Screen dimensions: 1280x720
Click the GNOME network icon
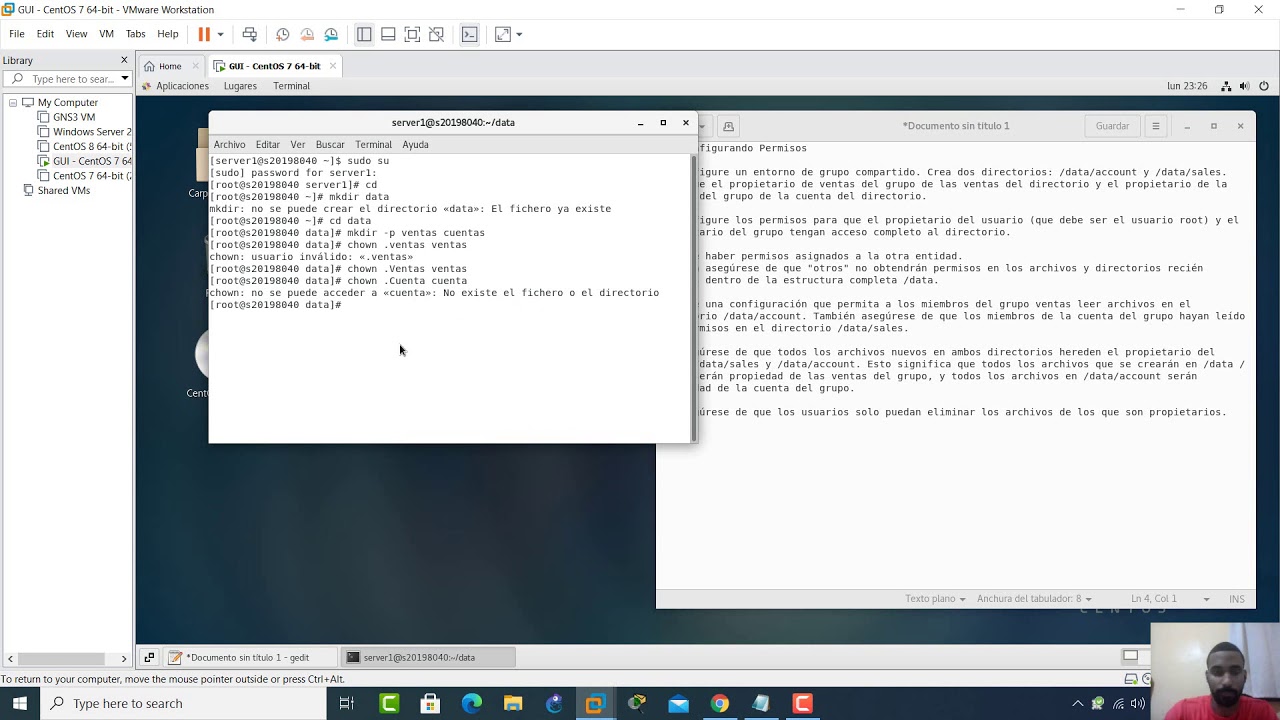(1226, 86)
